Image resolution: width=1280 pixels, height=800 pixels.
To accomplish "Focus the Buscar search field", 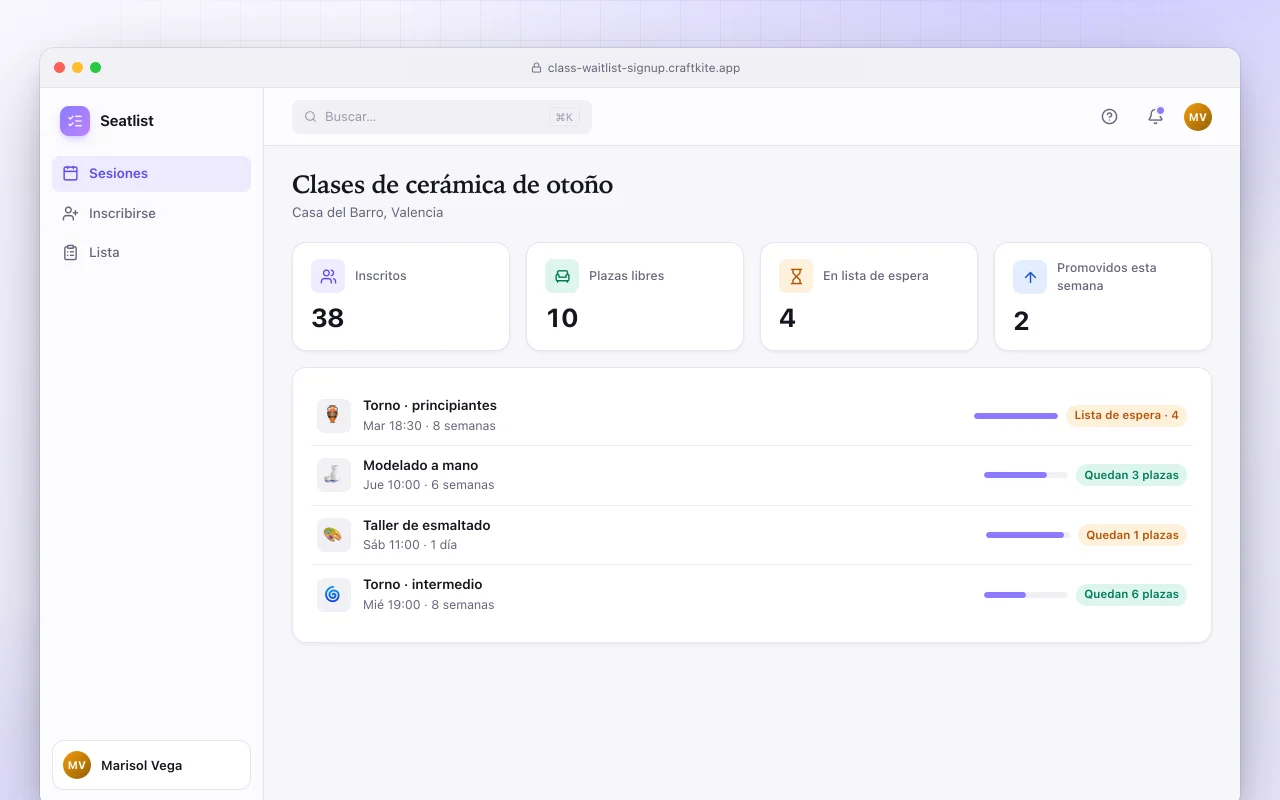I will tap(442, 117).
